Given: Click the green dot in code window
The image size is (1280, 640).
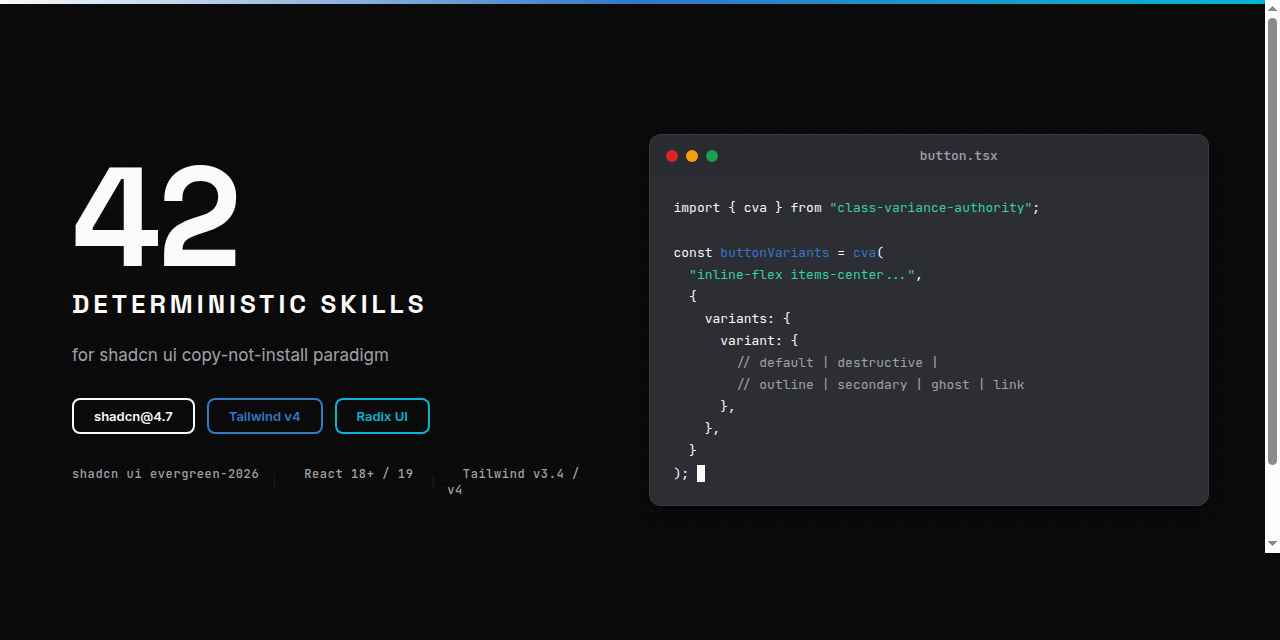Looking at the screenshot, I should pos(712,156).
